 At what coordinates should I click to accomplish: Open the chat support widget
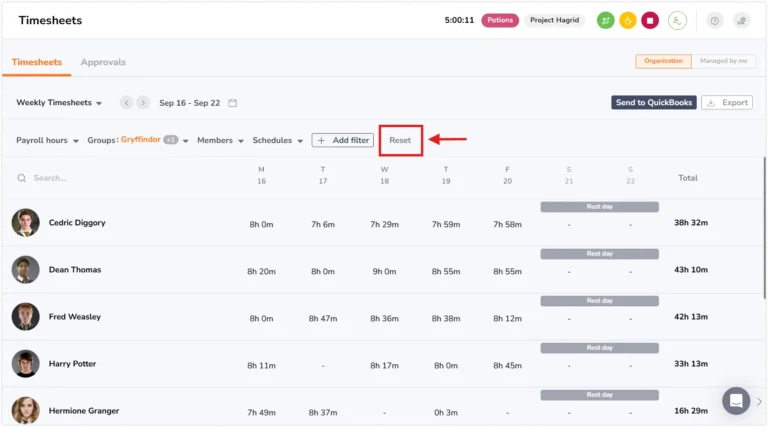[736, 401]
